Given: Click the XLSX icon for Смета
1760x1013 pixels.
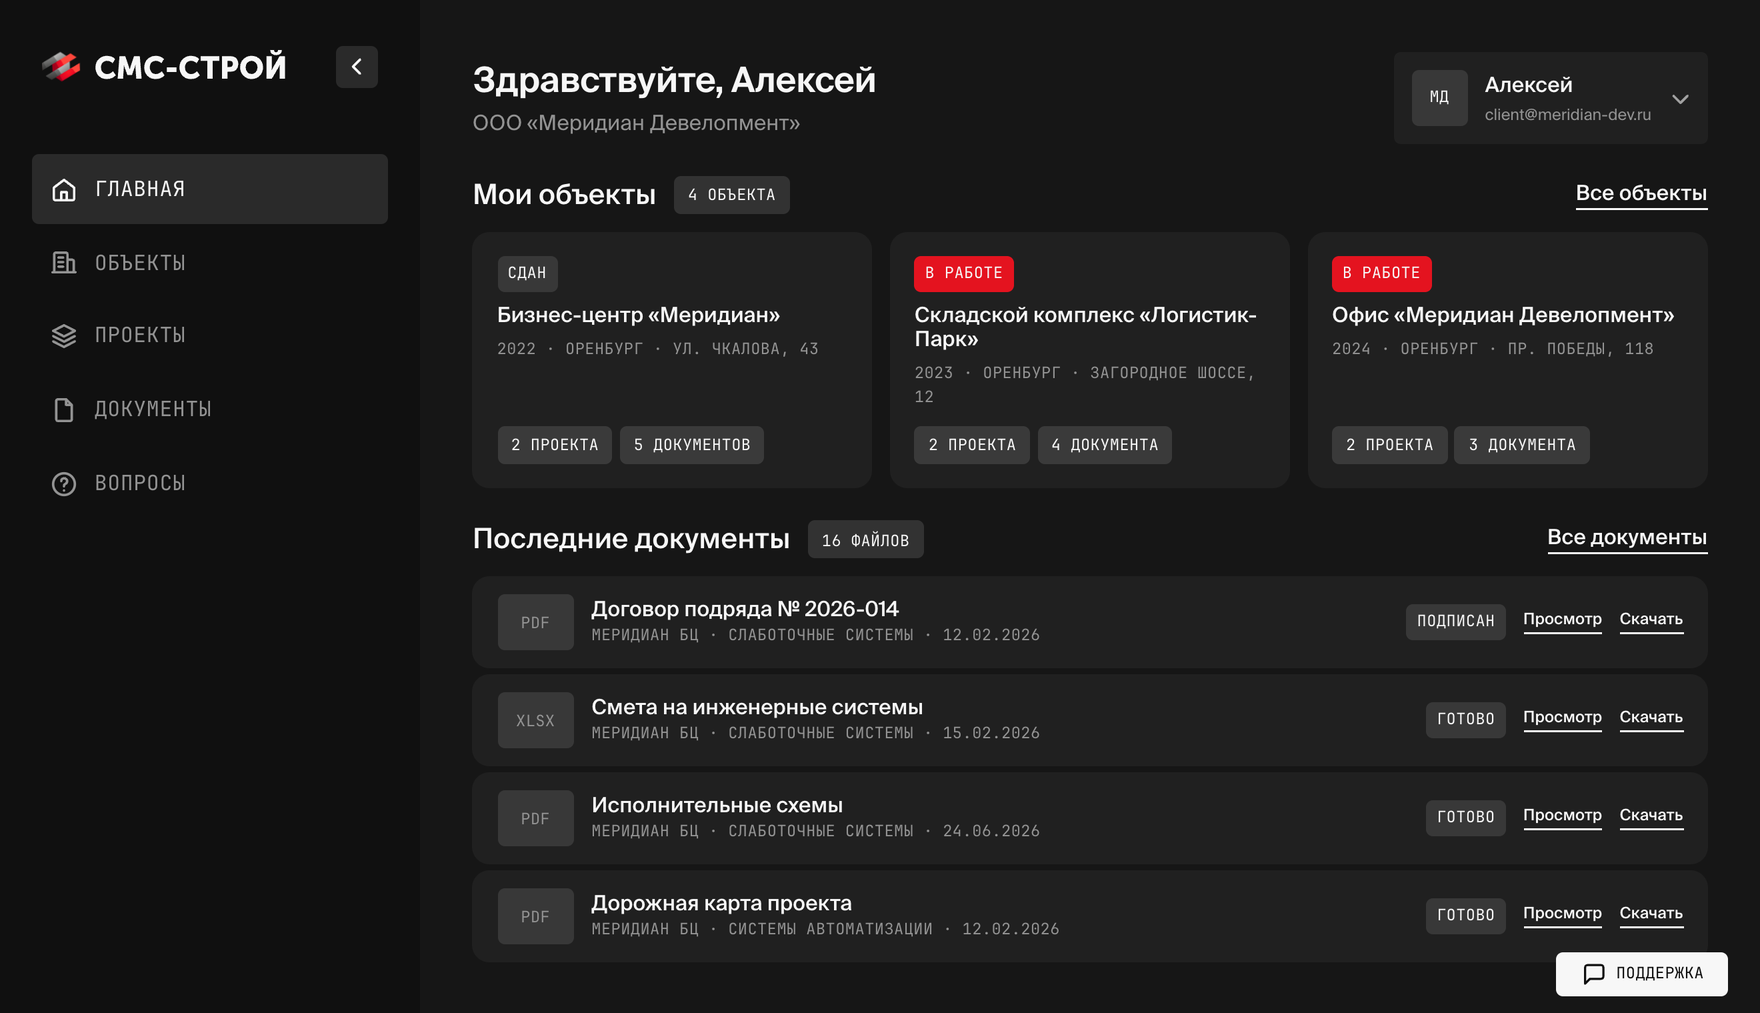Looking at the screenshot, I should point(536,720).
